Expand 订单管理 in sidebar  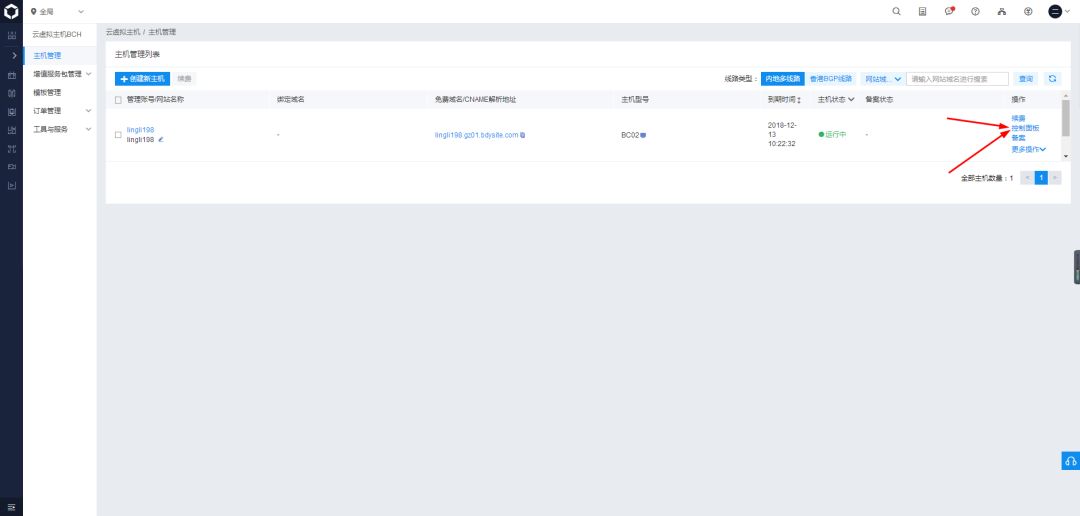[88, 110]
